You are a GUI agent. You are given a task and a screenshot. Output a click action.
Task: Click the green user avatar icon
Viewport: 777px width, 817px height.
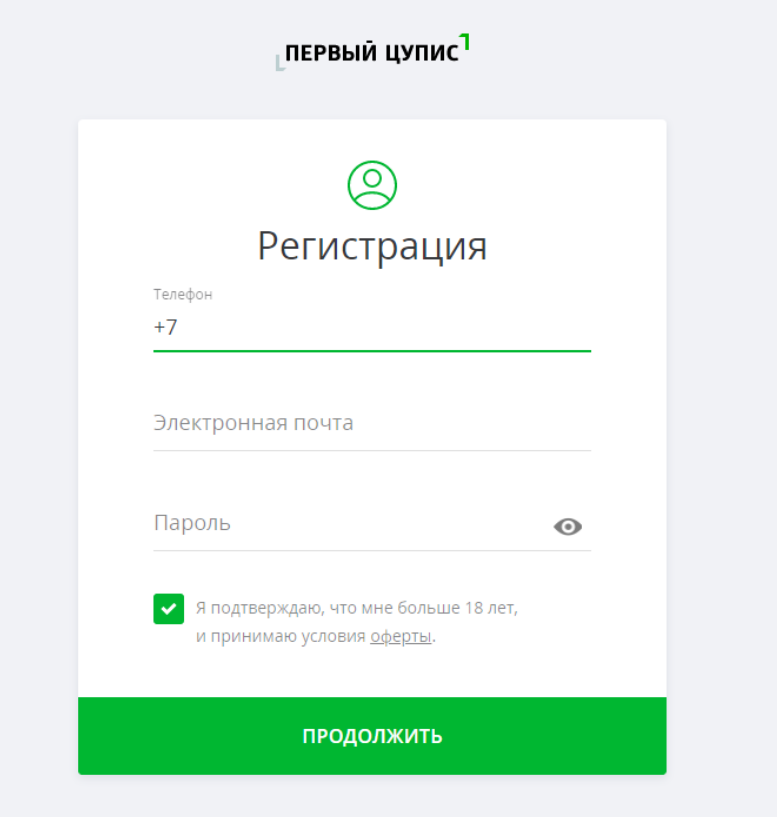pos(372,185)
